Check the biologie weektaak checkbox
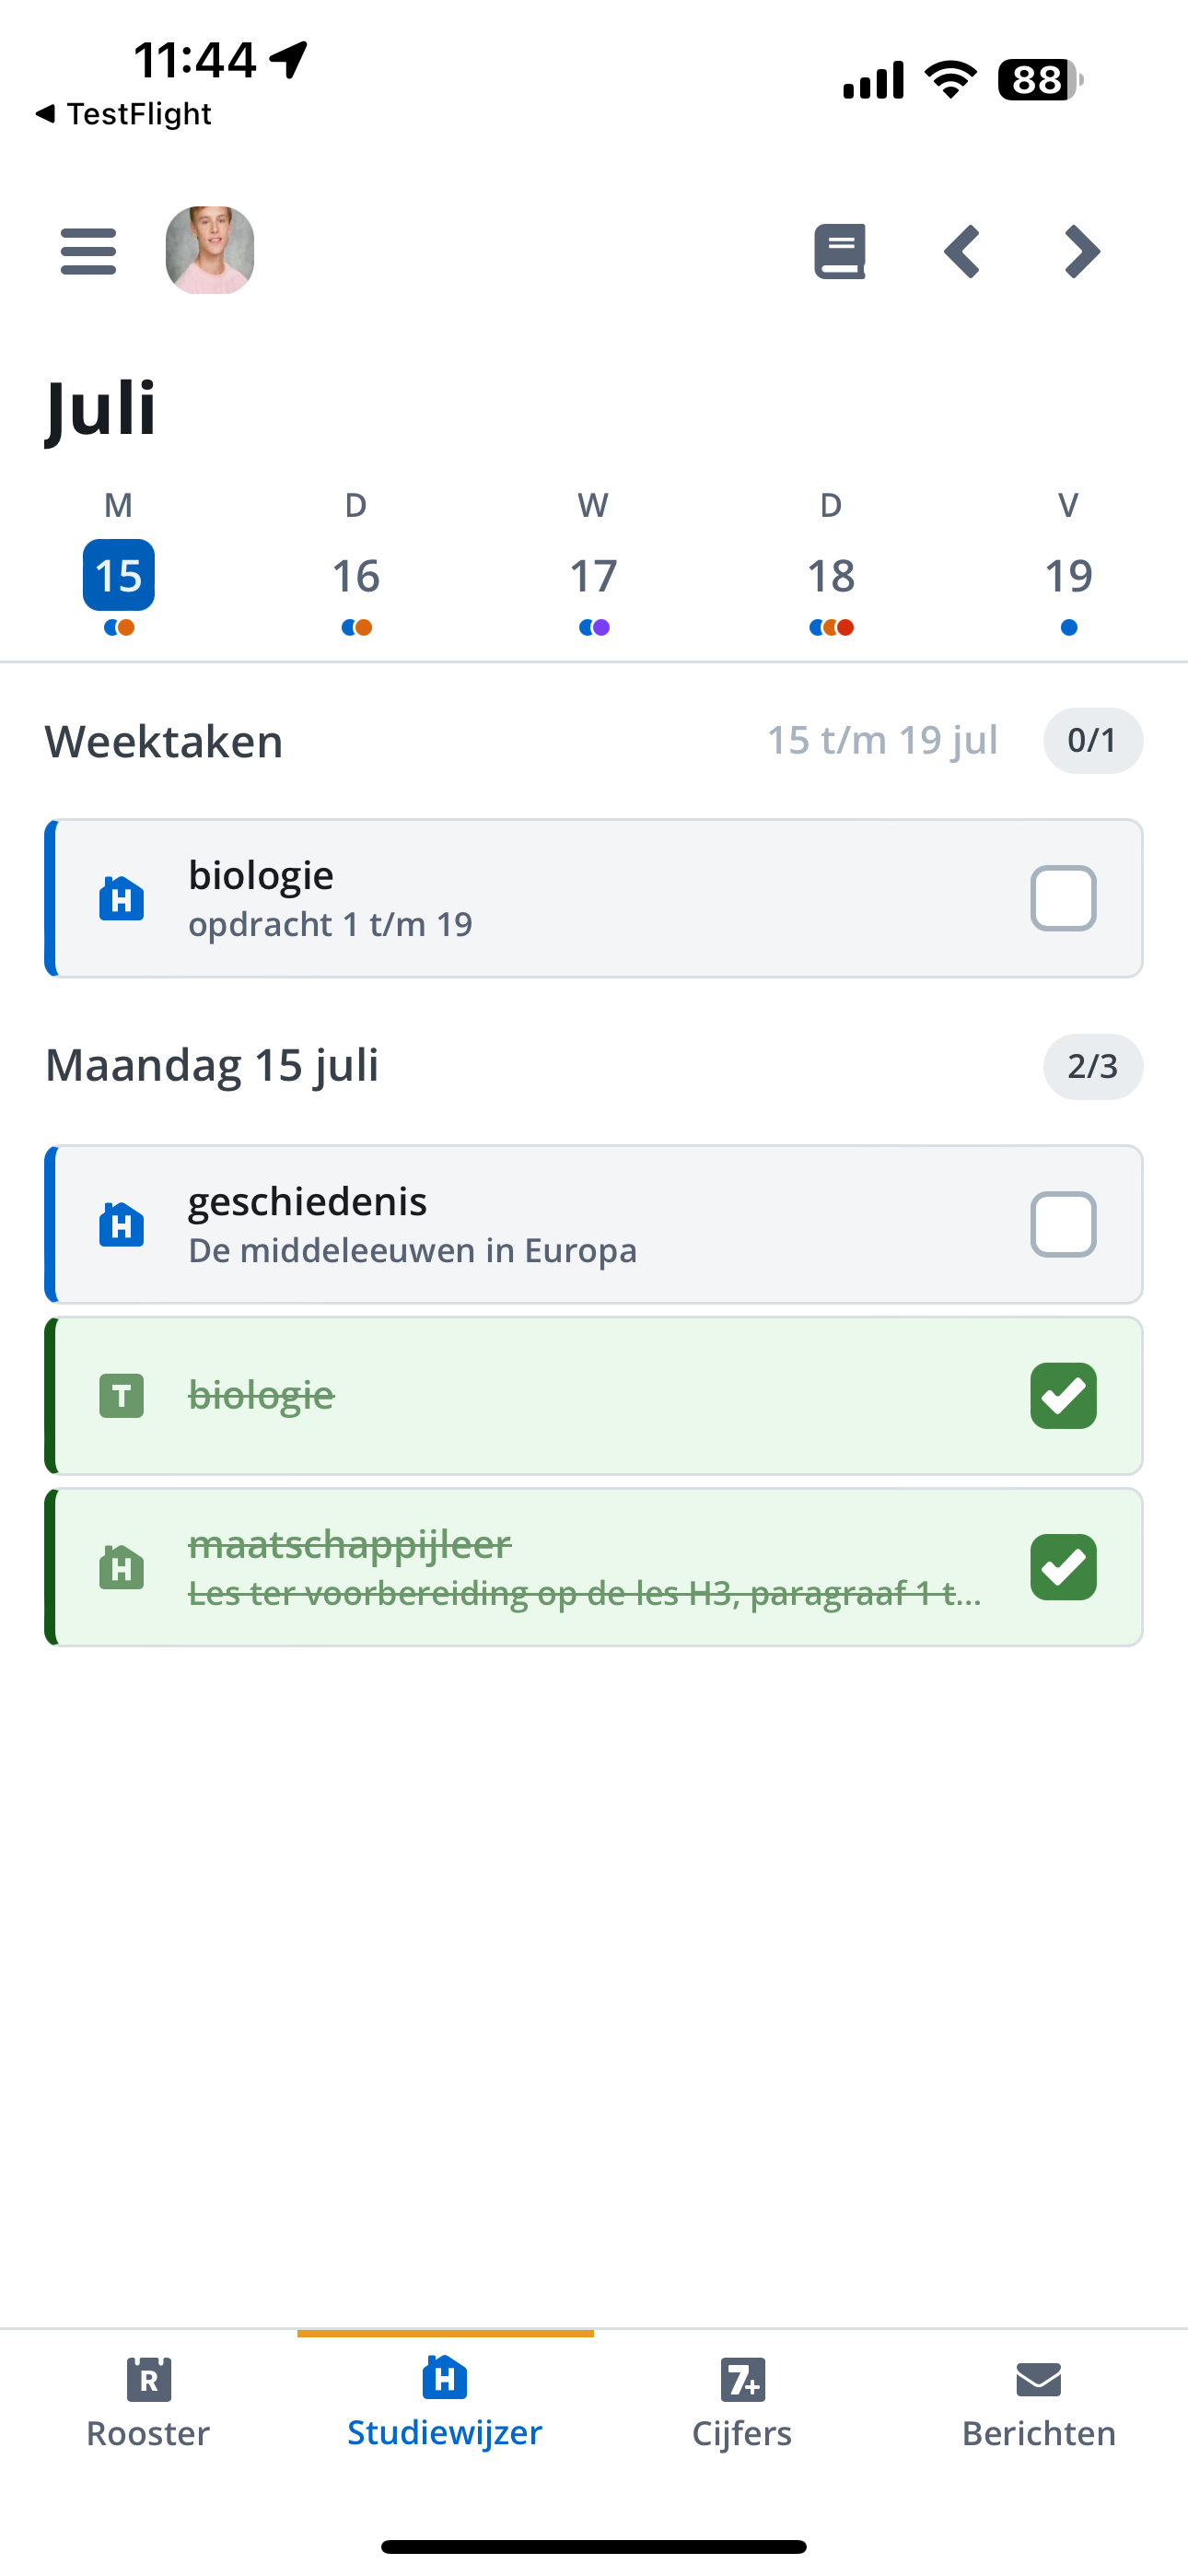The image size is (1188, 2576). coord(1063,898)
